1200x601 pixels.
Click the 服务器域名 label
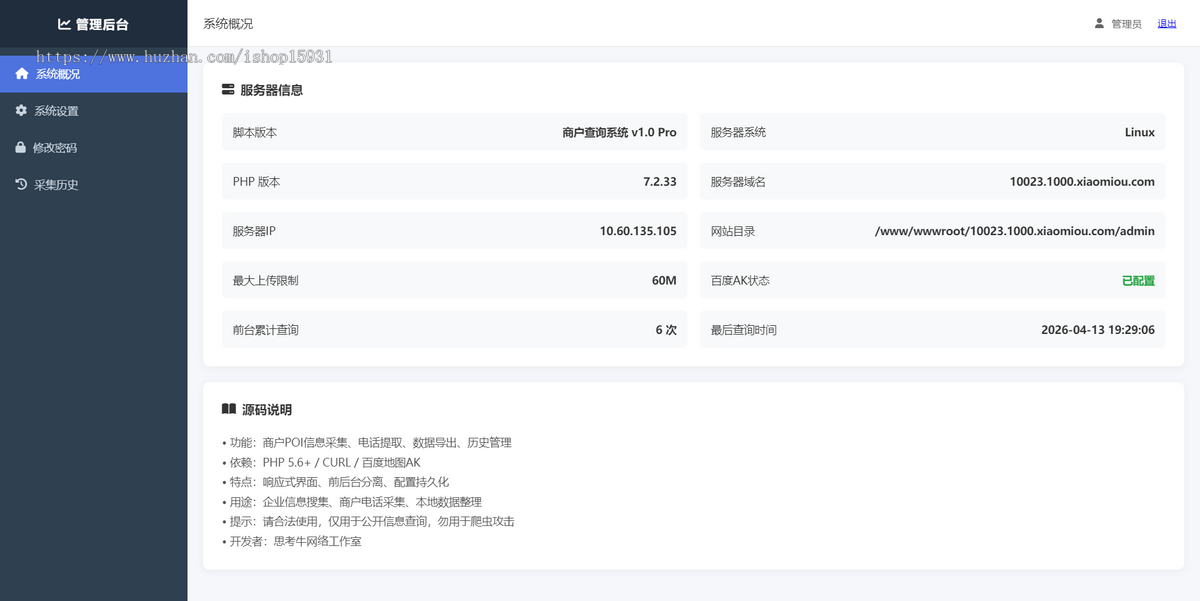point(738,182)
